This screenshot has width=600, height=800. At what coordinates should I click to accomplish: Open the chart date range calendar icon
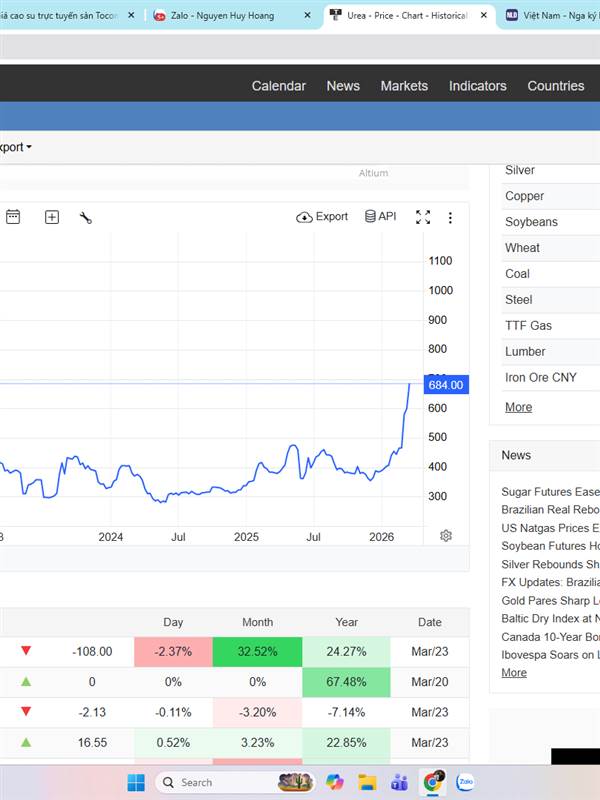(13, 217)
